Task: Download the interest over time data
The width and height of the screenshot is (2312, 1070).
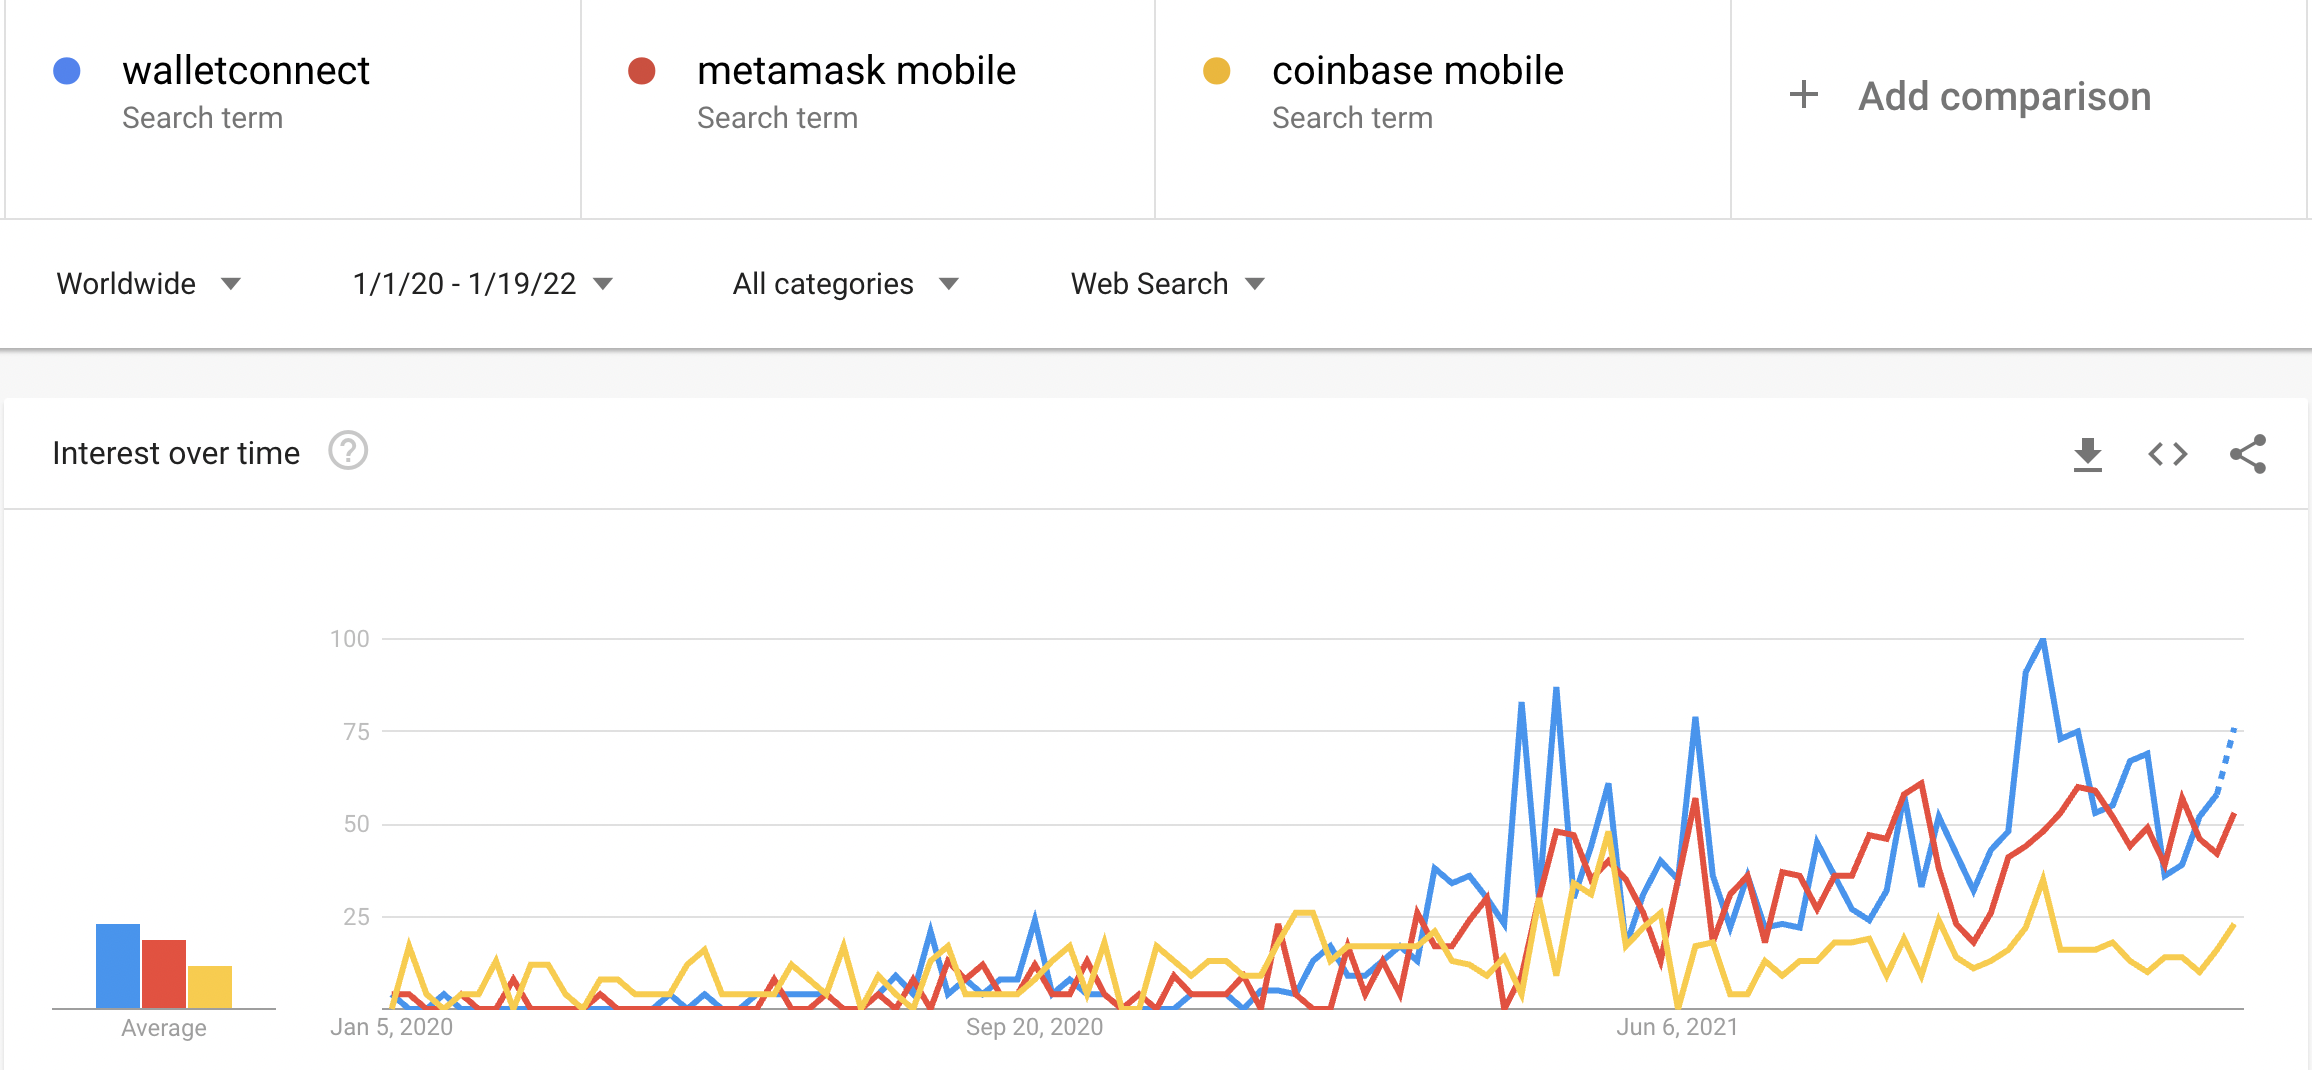Action: pyautogui.click(x=2087, y=455)
